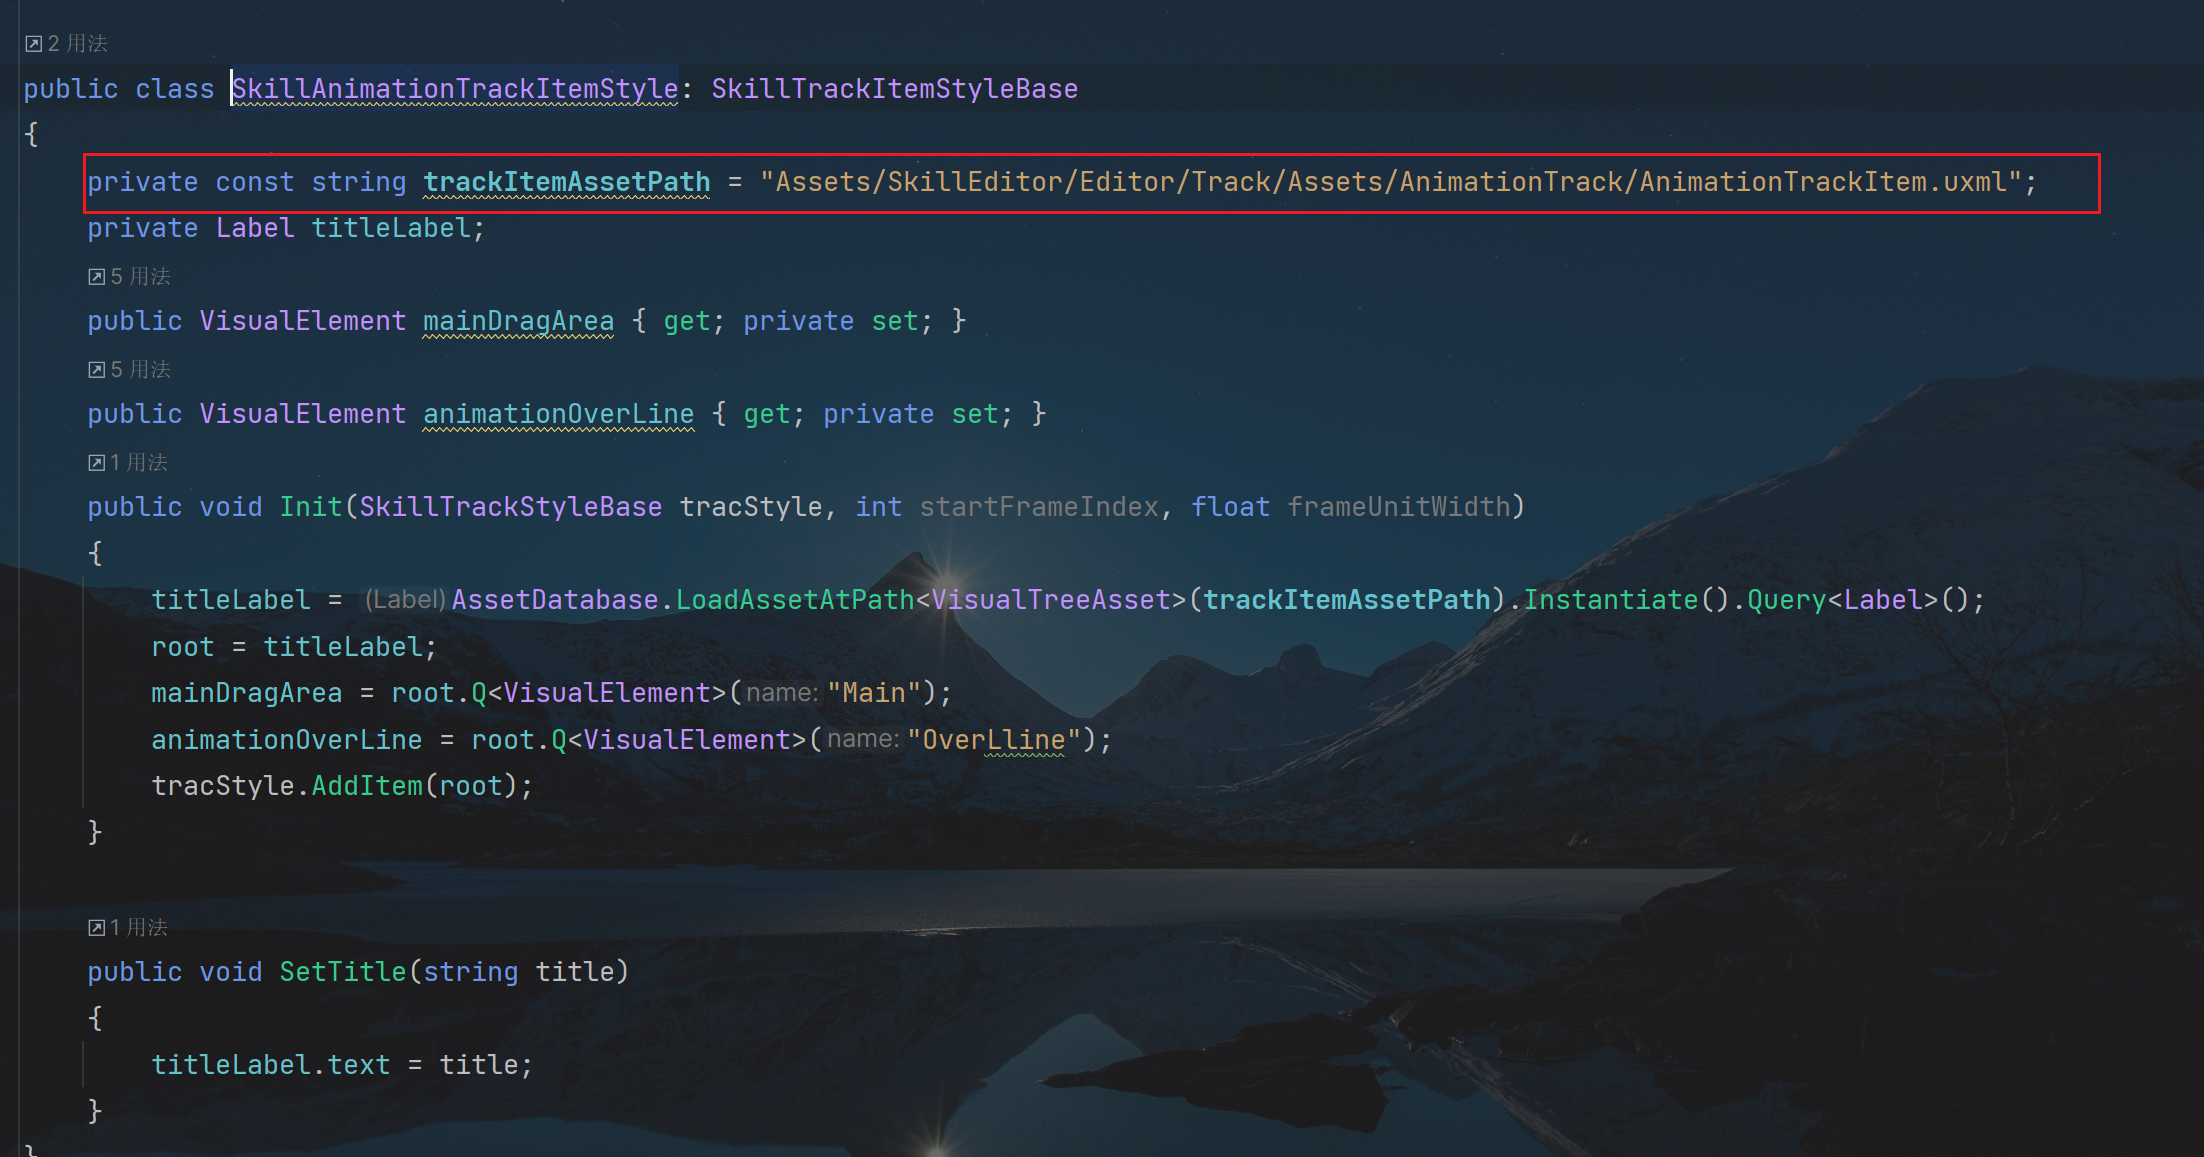
Task: Click trackItemAssetPath in the const declaration
Action: 567,182
